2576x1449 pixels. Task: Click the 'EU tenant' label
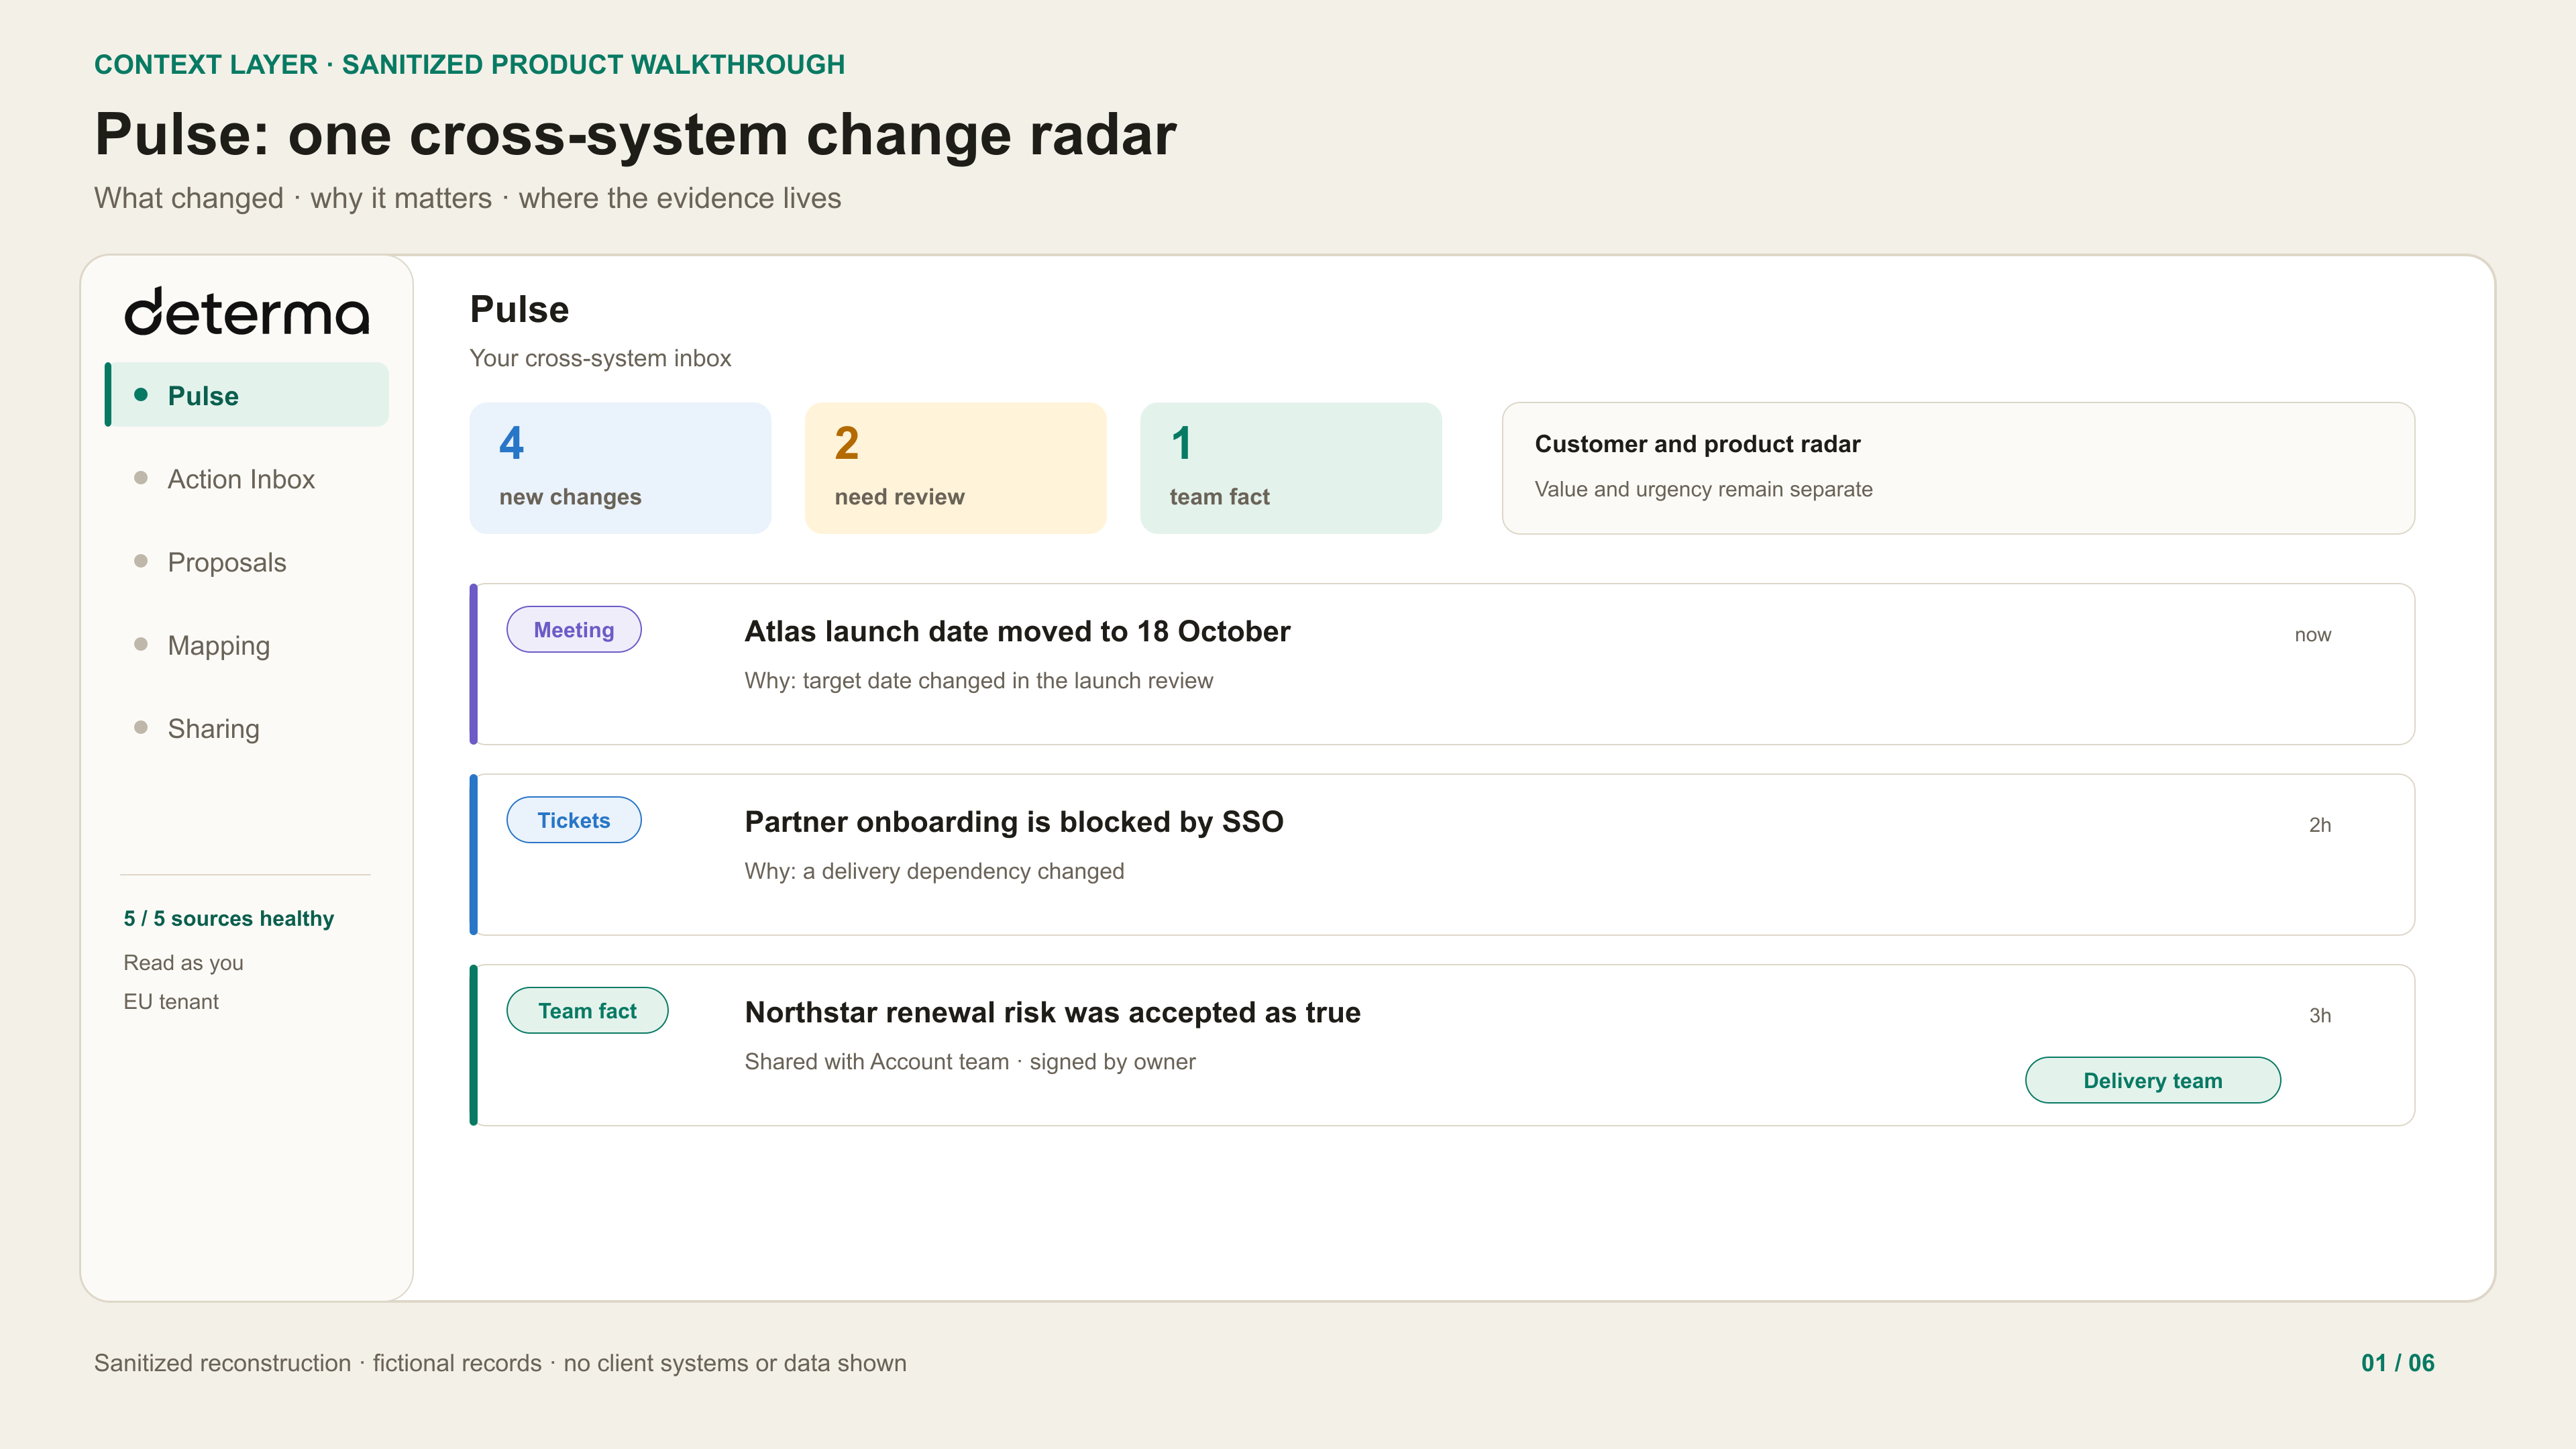tap(171, 1001)
